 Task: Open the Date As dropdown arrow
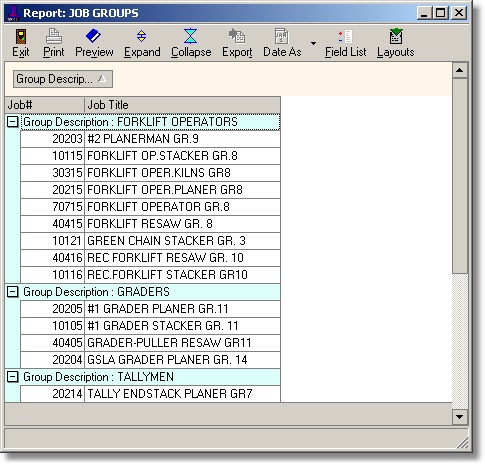[313, 43]
